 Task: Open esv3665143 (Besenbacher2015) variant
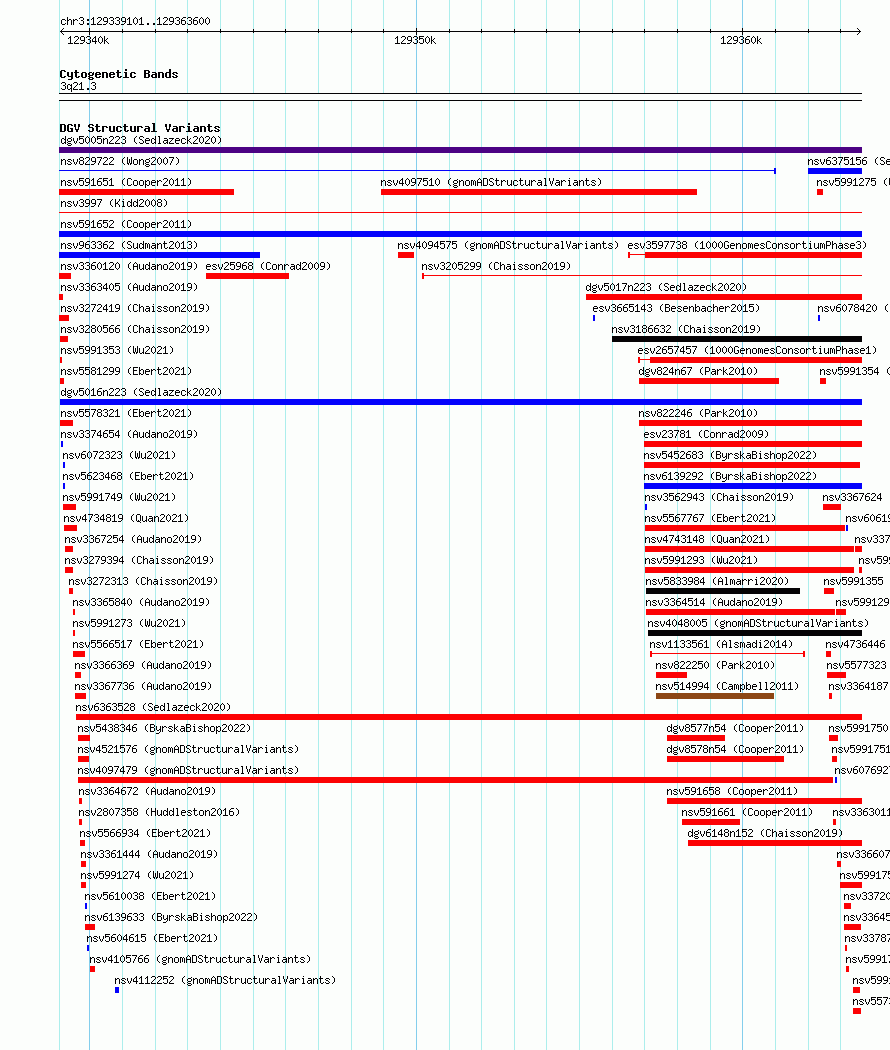point(676,308)
